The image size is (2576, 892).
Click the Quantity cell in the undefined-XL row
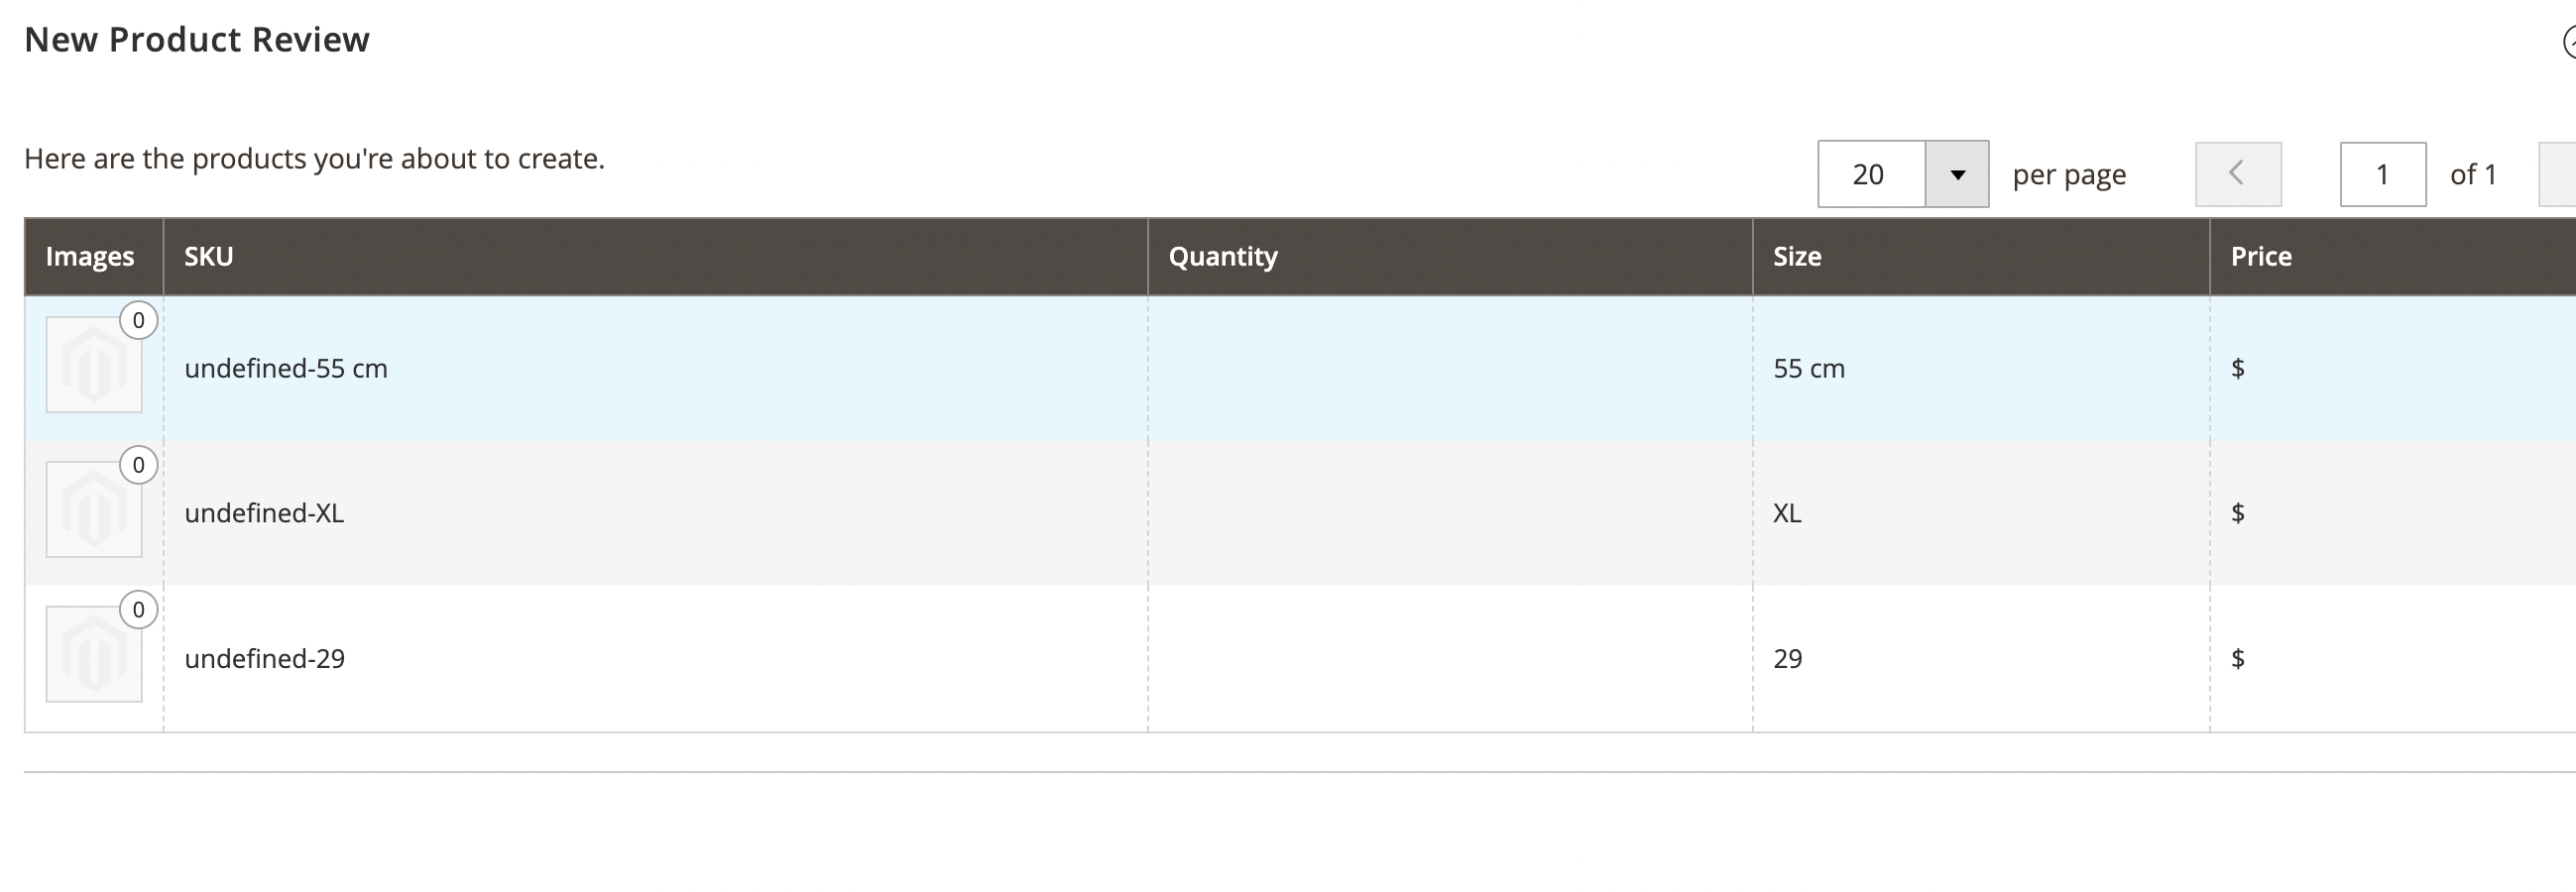[1450, 513]
